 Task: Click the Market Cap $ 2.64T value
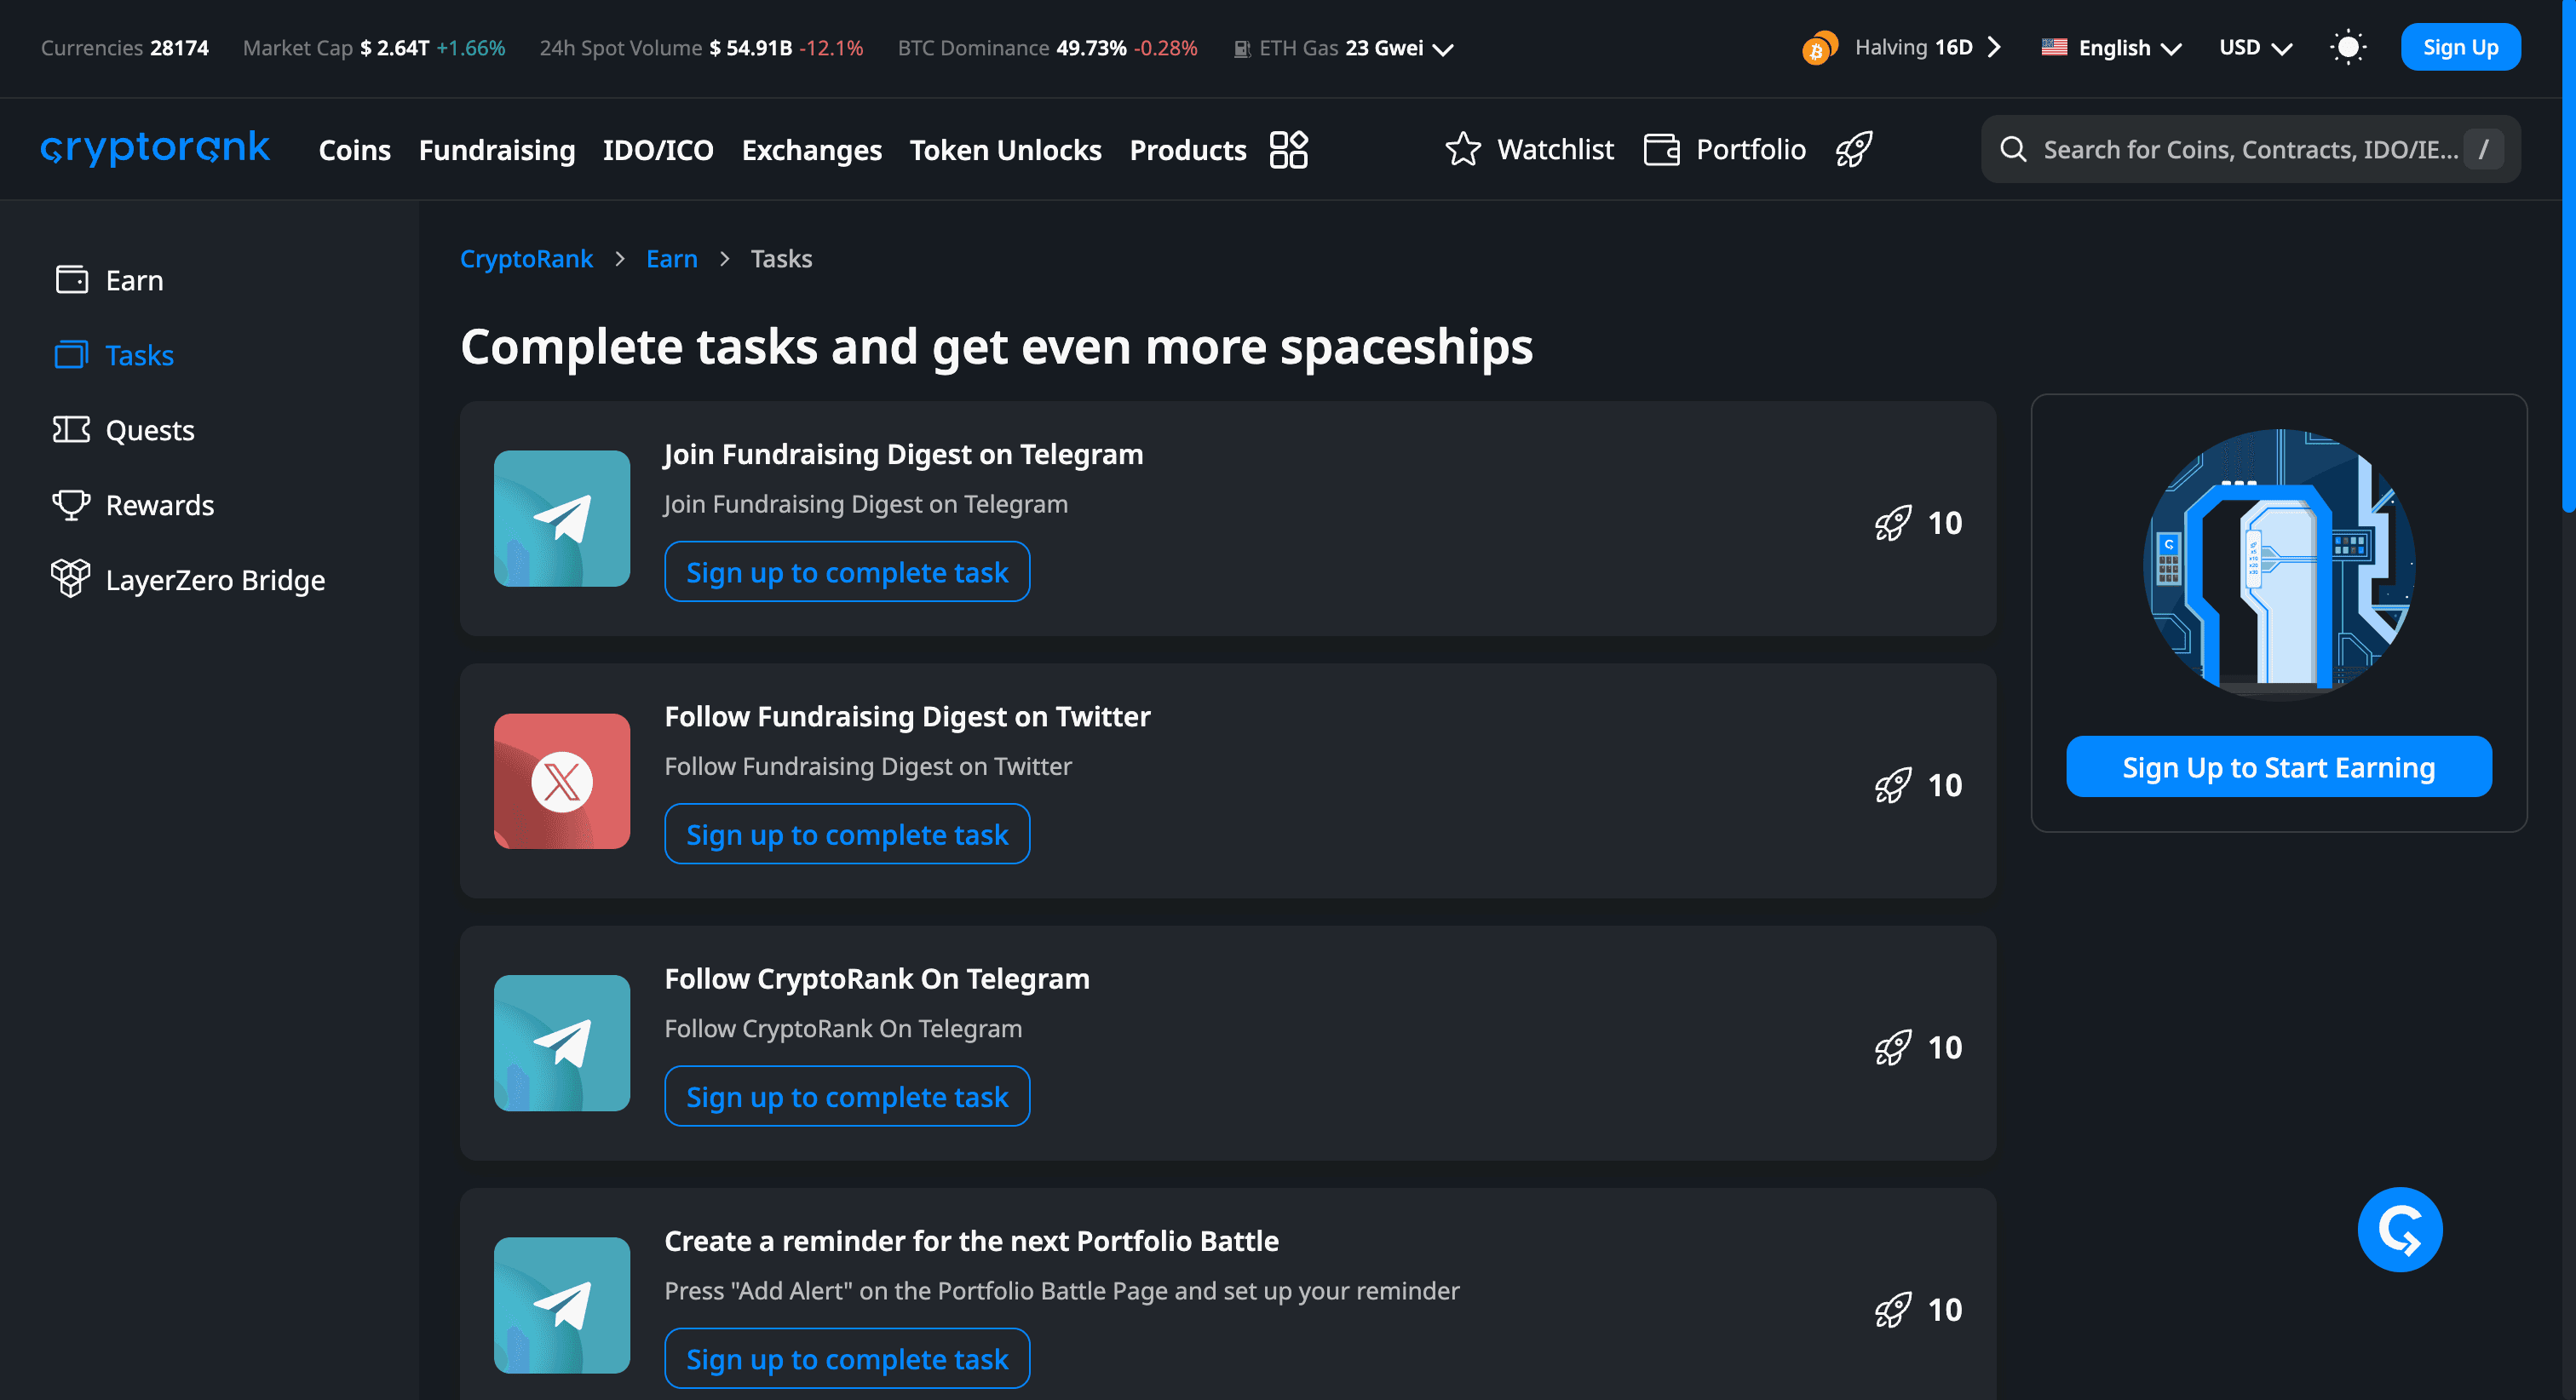coord(395,48)
